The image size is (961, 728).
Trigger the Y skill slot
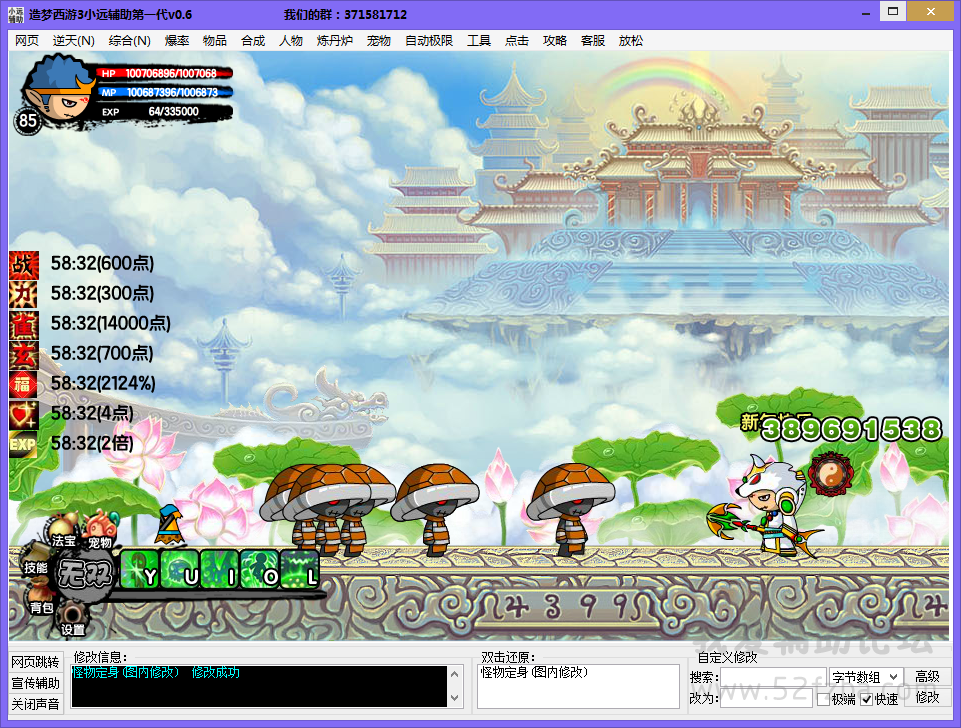coord(140,570)
